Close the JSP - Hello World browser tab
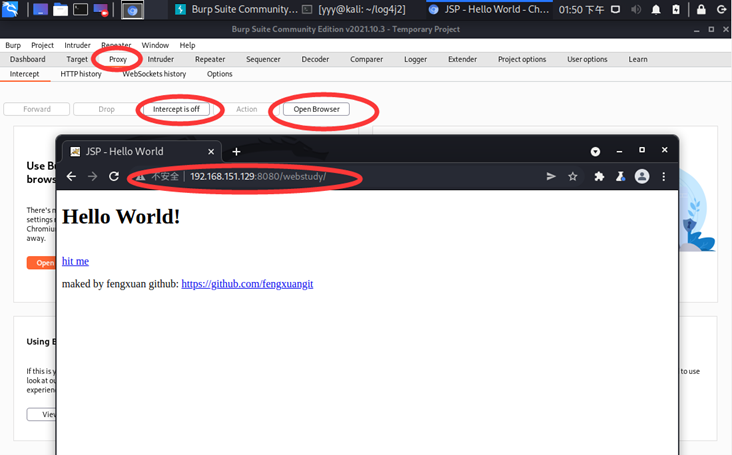The width and height of the screenshot is (732, 455). point(211,152)
